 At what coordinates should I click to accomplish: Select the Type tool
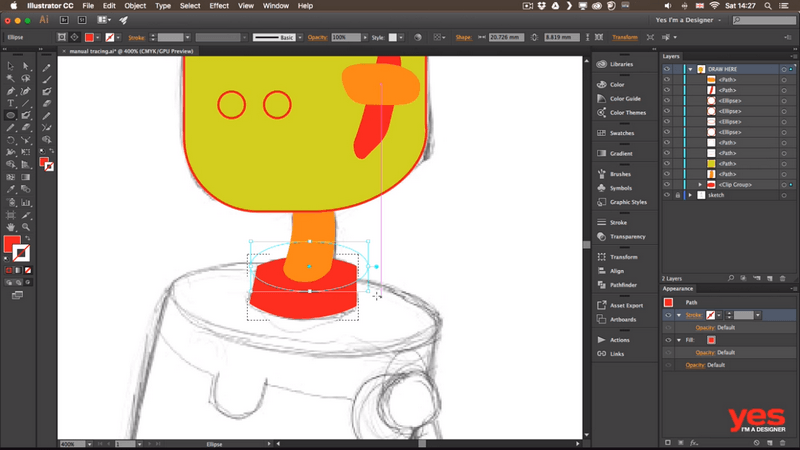pos(11,103)
